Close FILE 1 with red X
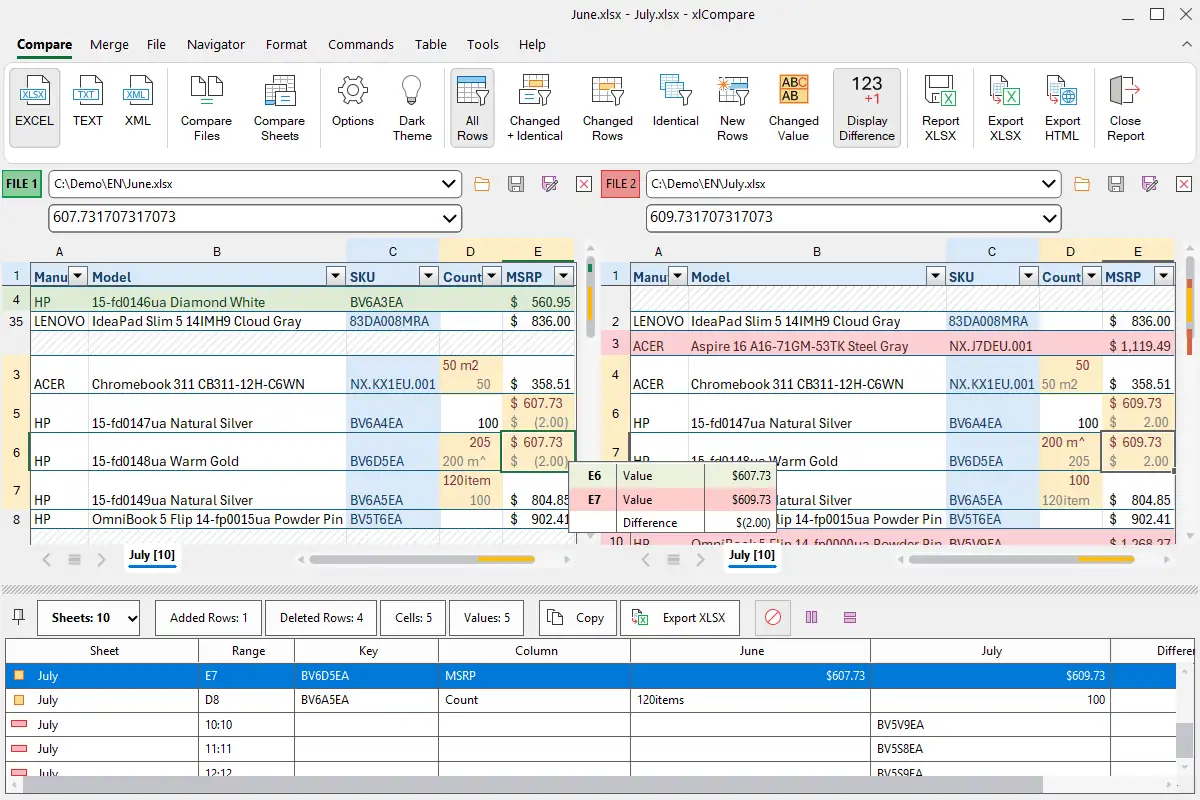This screenshot has height=800, width=1200. [584, 184]
